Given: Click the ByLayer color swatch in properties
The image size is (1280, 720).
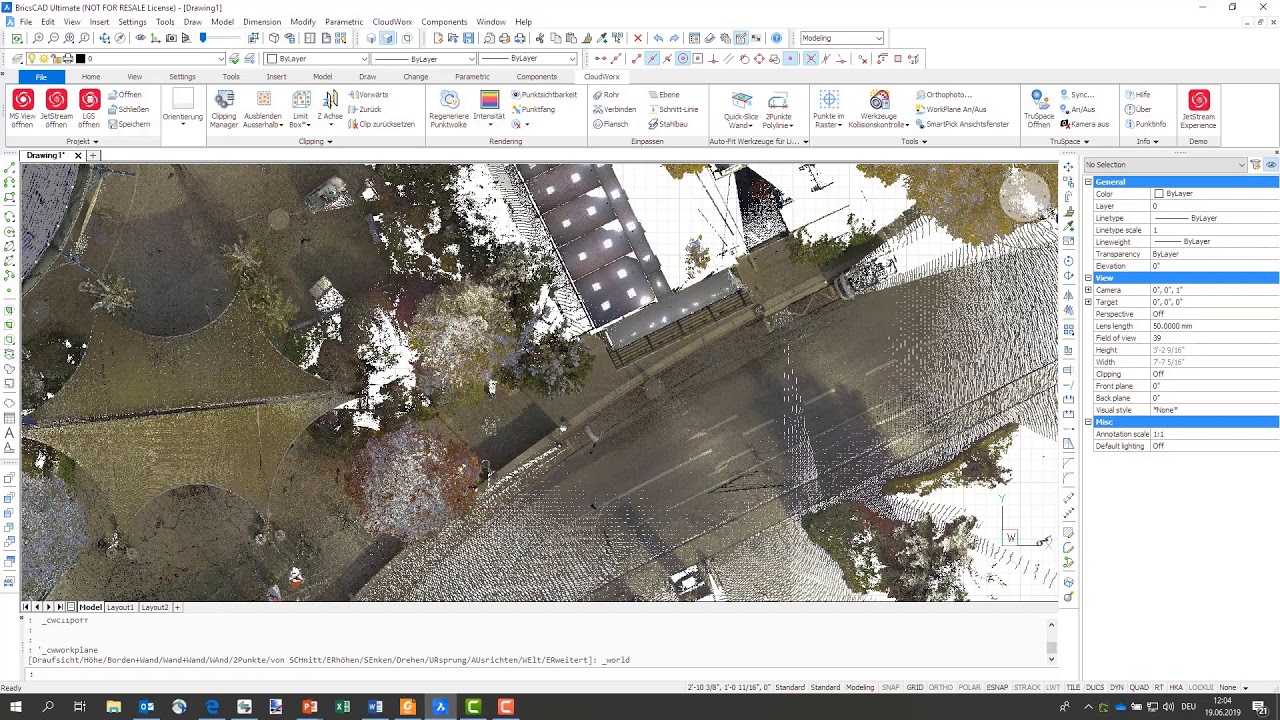Looking at the screenshot, I should [1159, 194].
